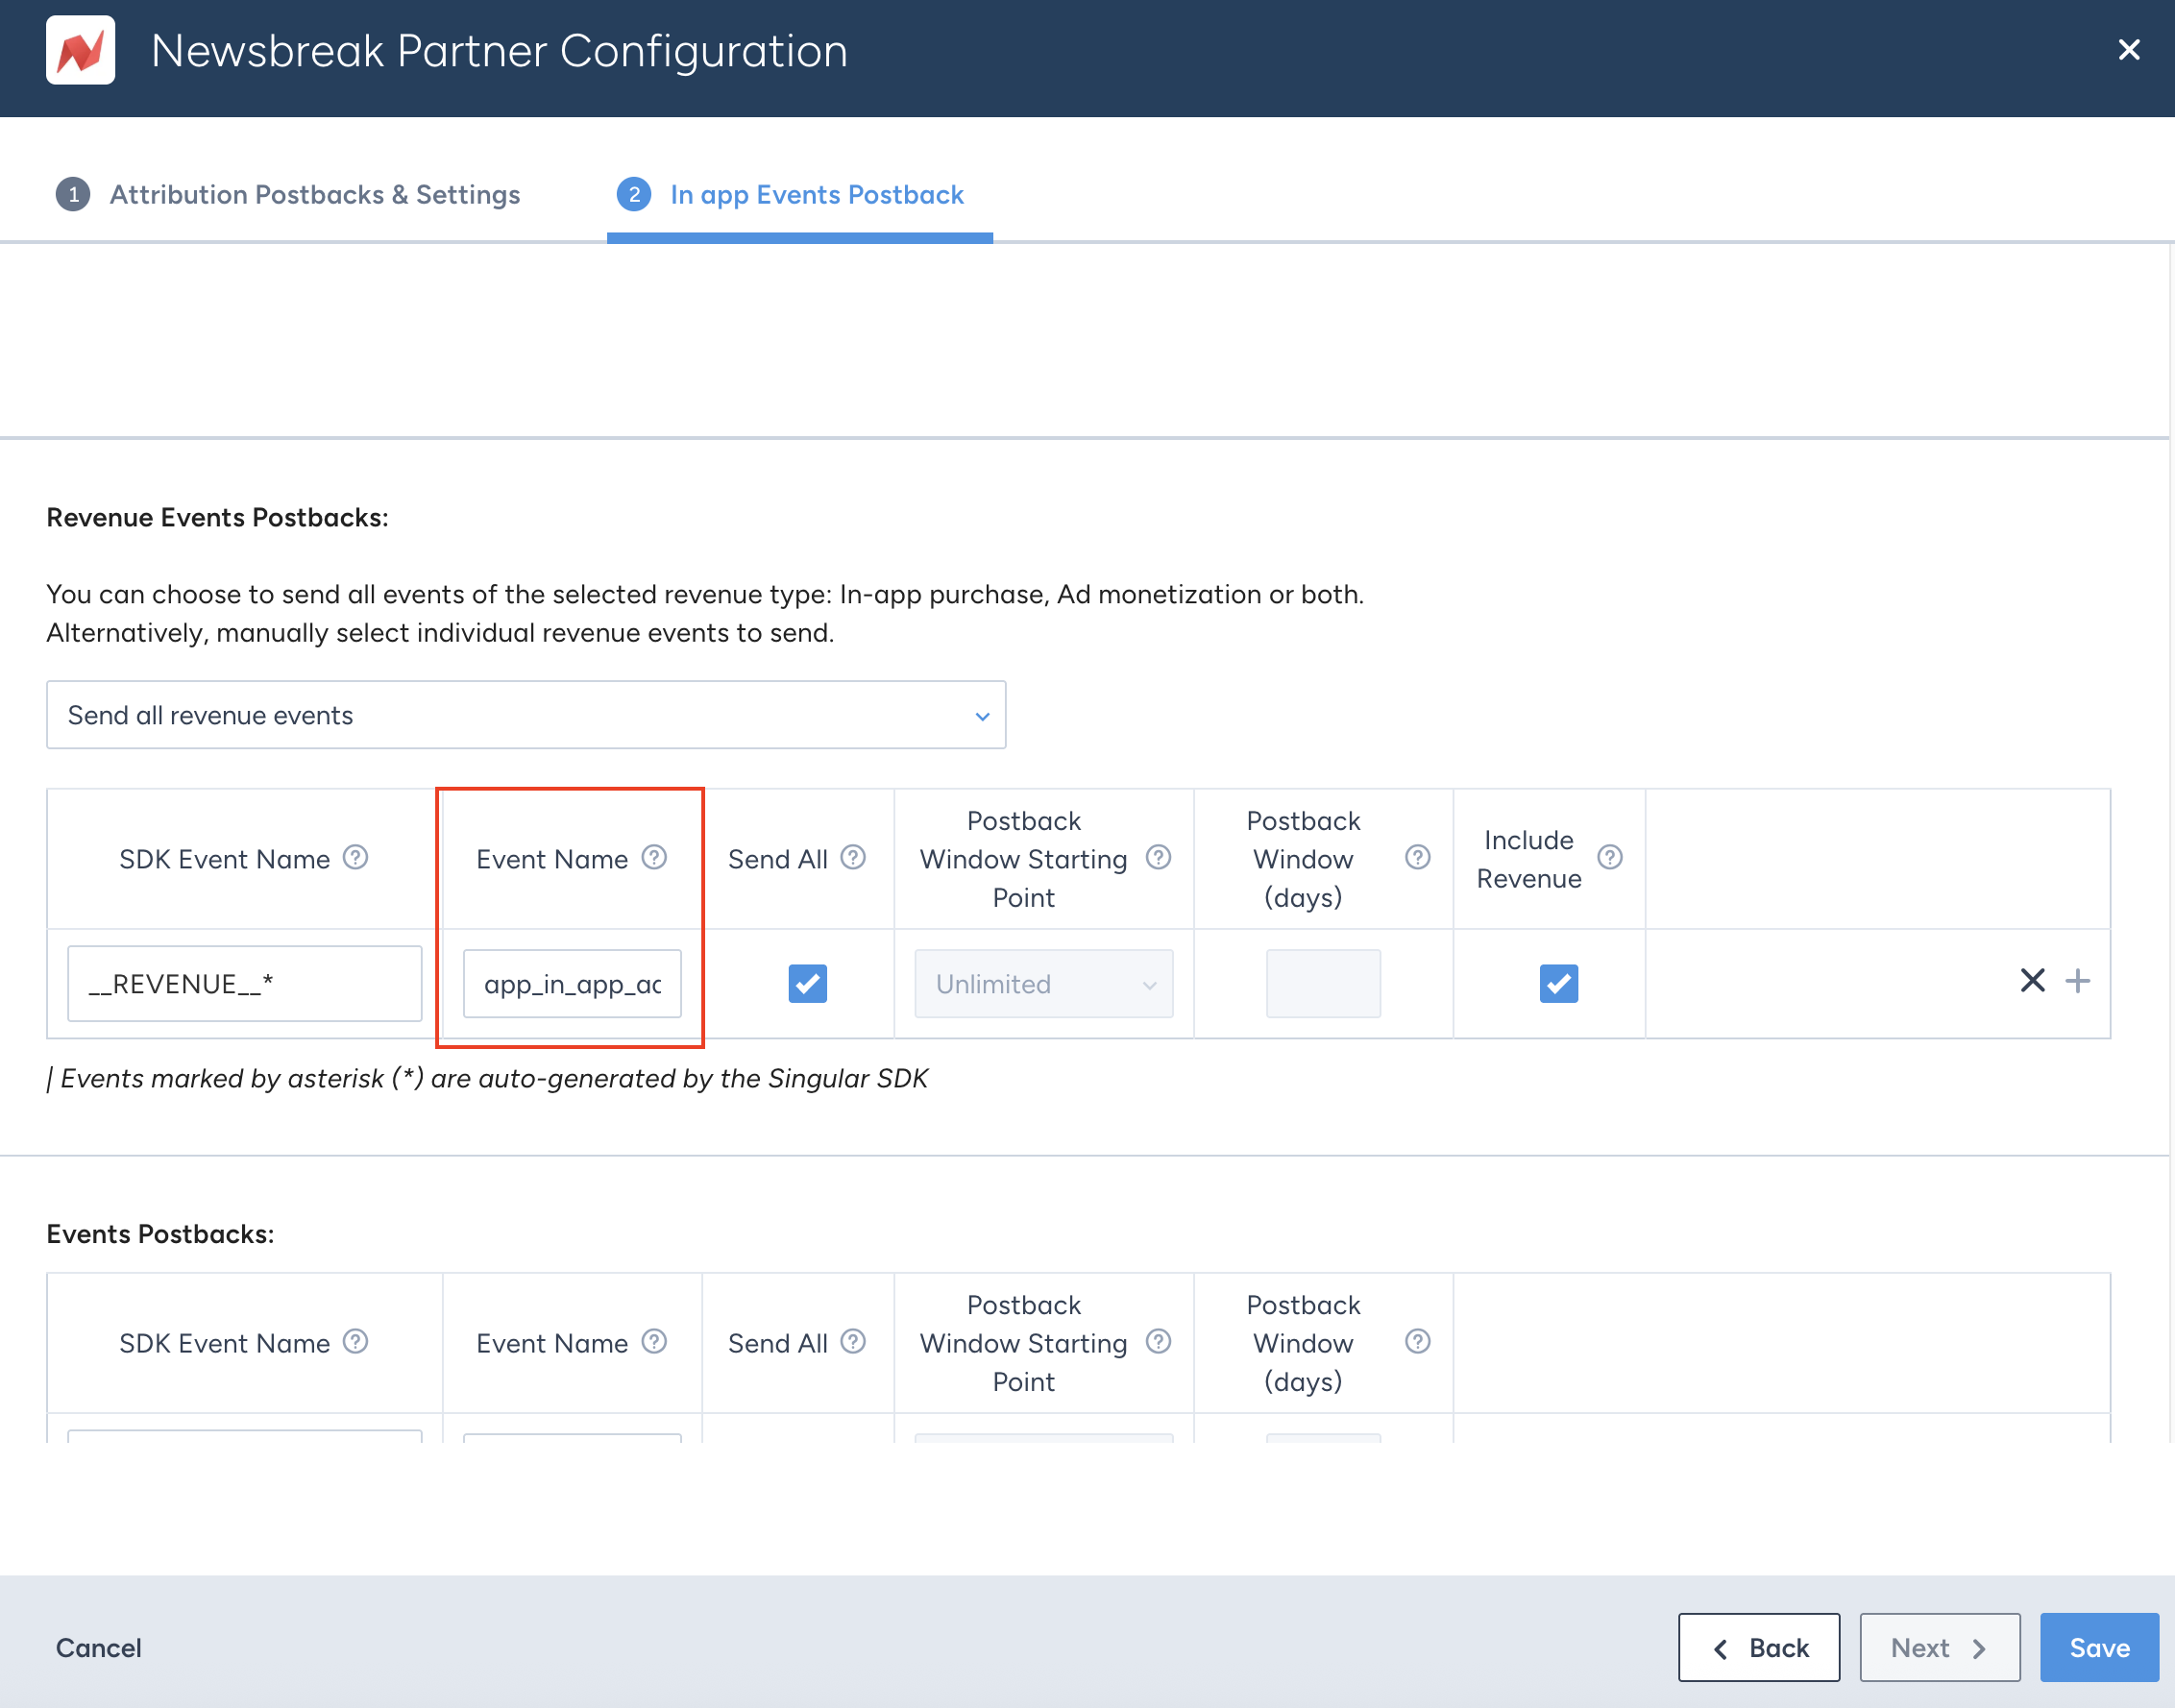Click help icon beside Revenue SDK Event Name
This screenshot has width=2175, height=1708.
[355, 857]
